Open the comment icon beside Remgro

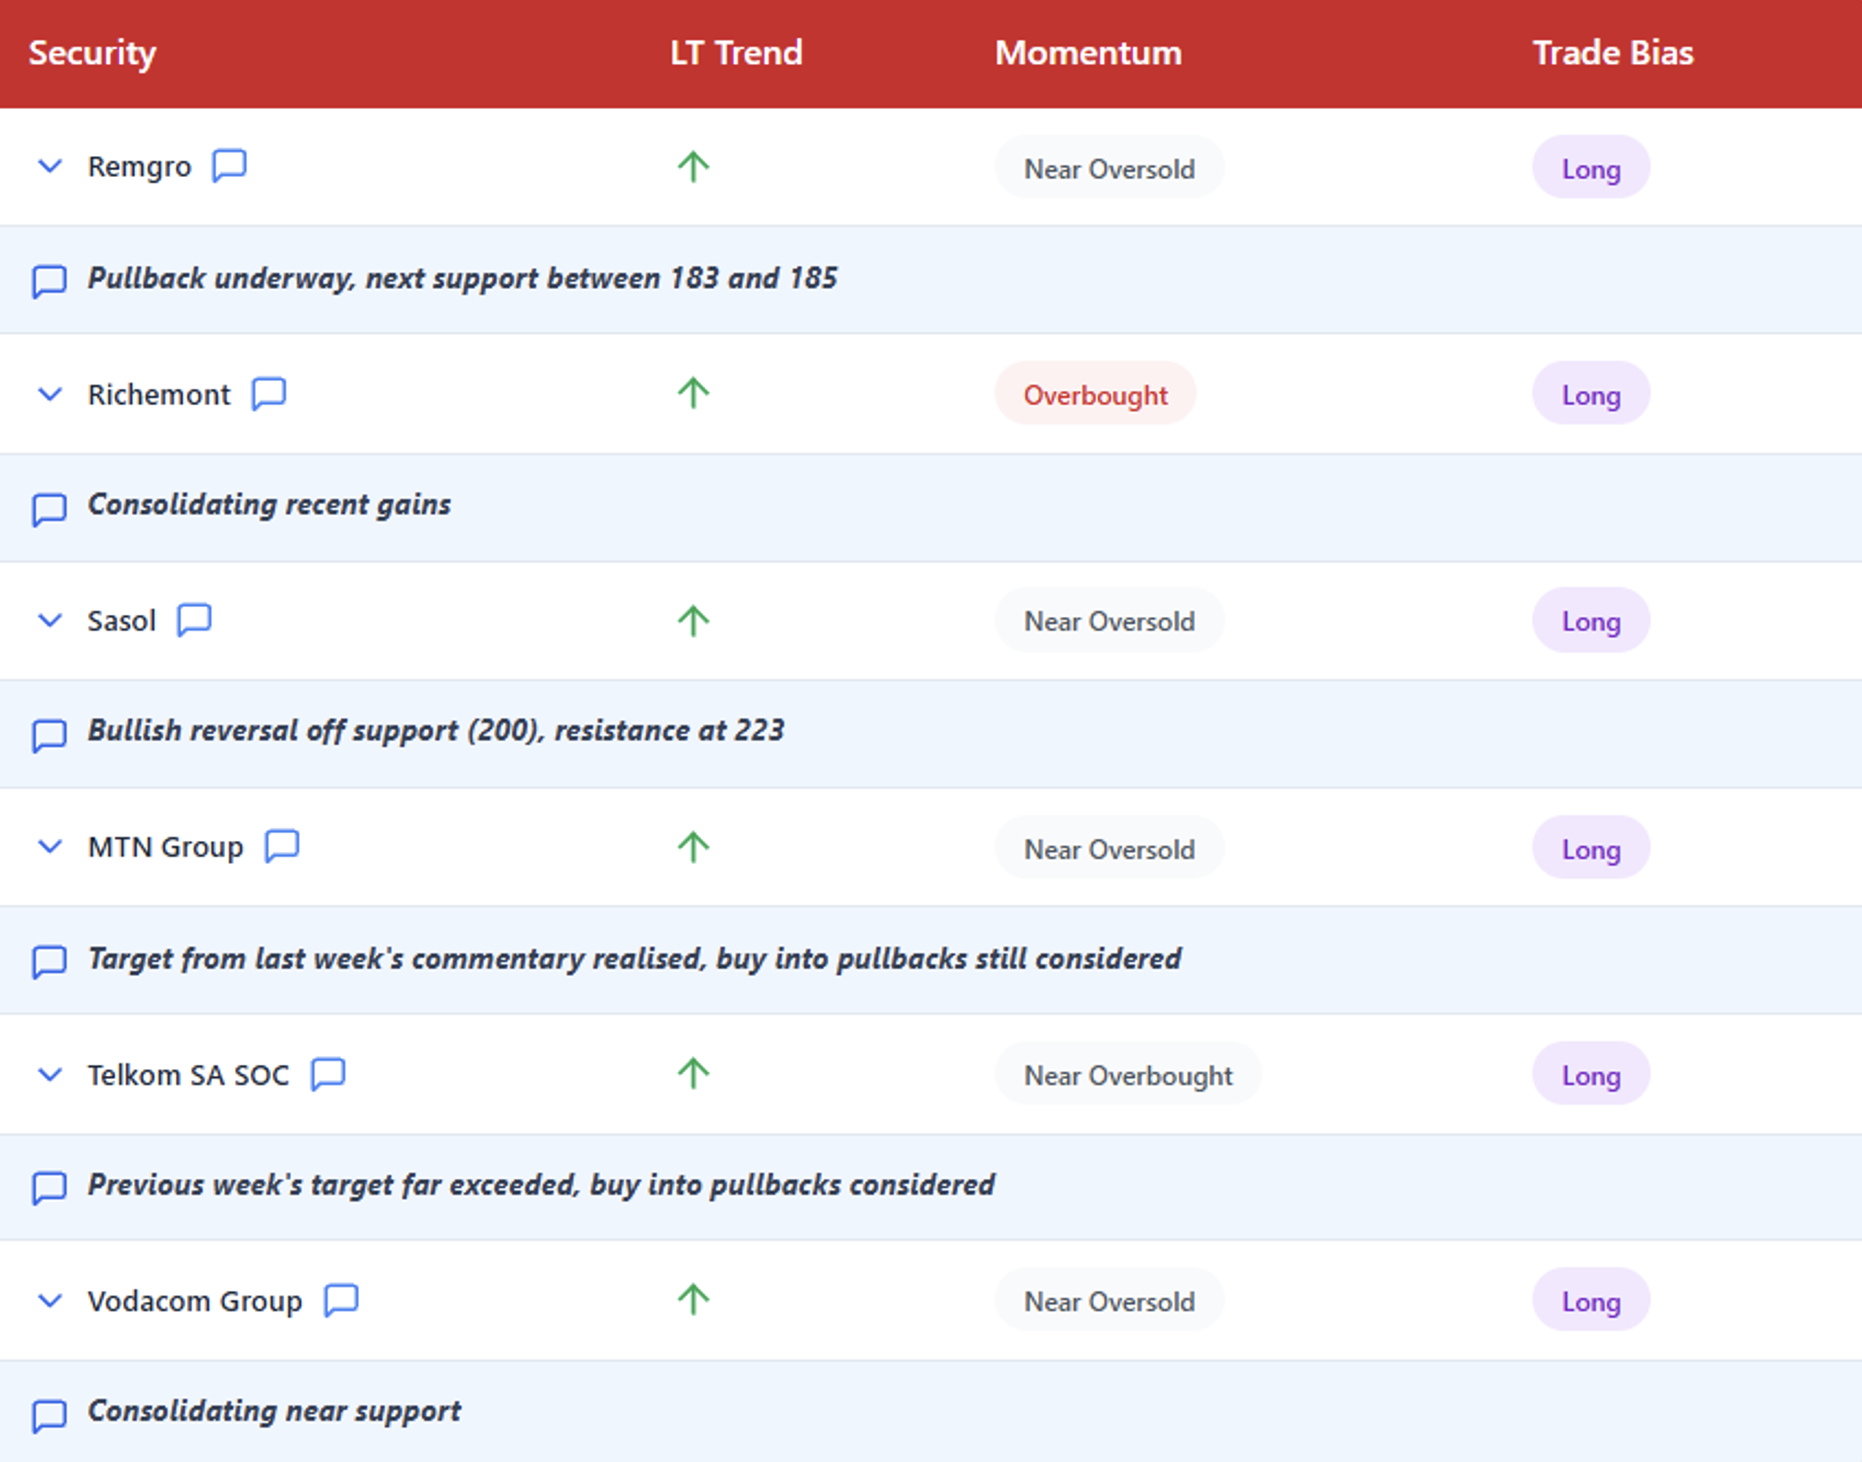[230, 165]
